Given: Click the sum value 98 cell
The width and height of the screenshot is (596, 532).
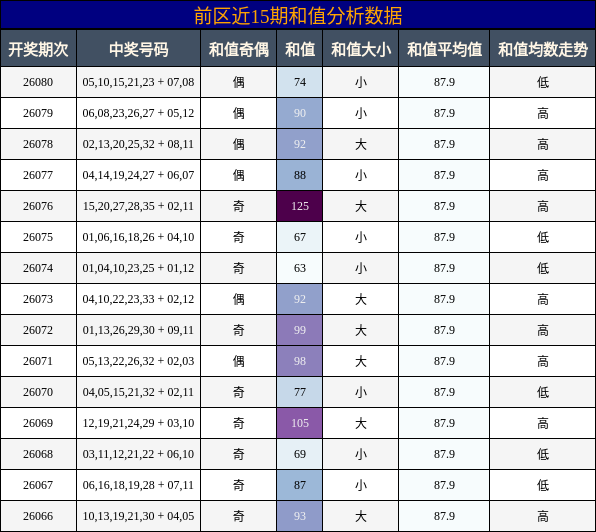Looking at the screenshot, I should pos(300,361).
